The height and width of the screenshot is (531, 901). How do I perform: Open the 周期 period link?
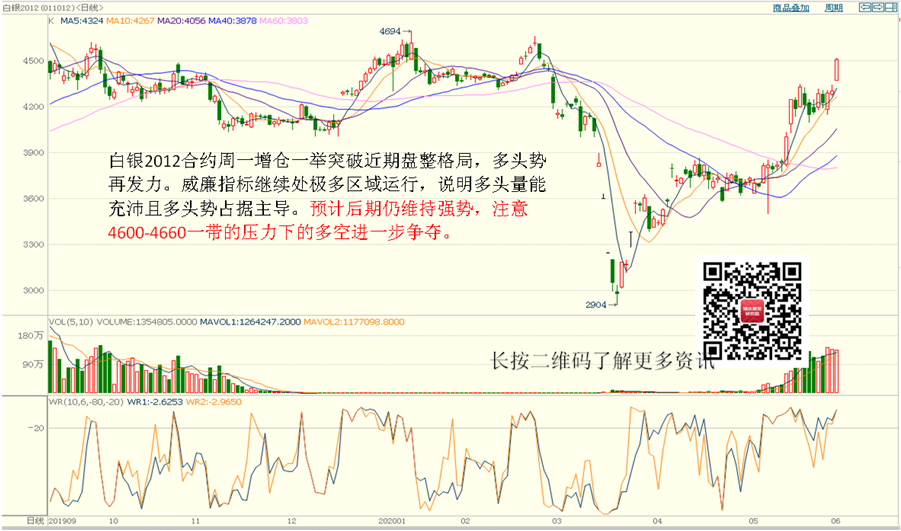pos(833,7)
